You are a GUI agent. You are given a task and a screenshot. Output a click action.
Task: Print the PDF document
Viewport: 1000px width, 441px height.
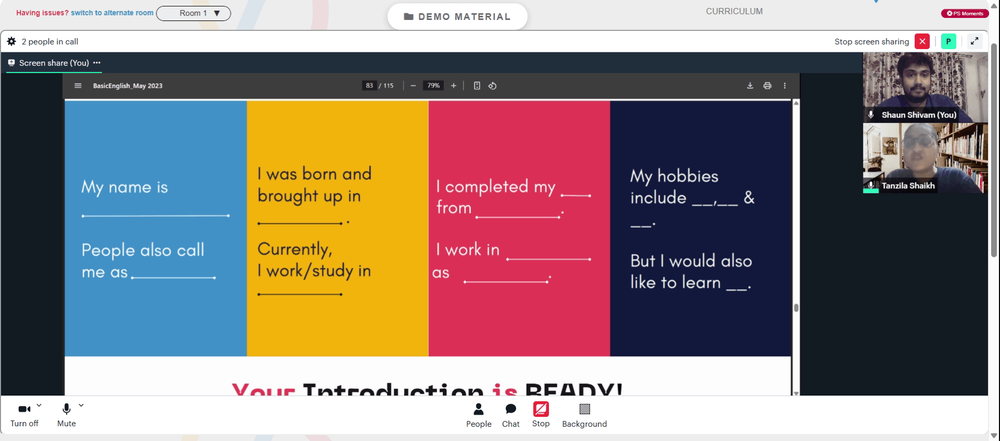point(767,86)
